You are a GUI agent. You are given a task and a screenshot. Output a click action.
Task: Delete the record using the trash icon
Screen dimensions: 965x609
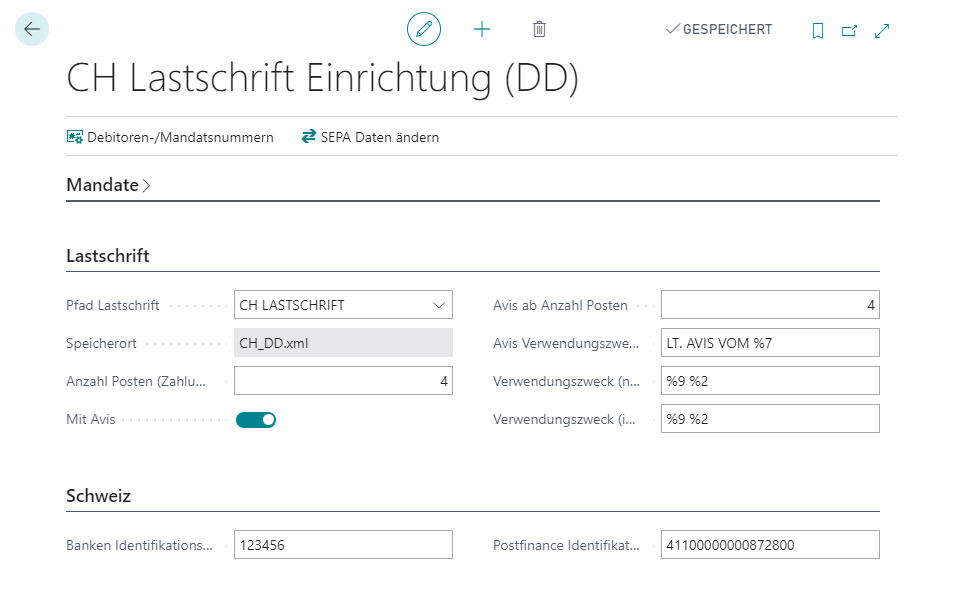coord(539,29)
